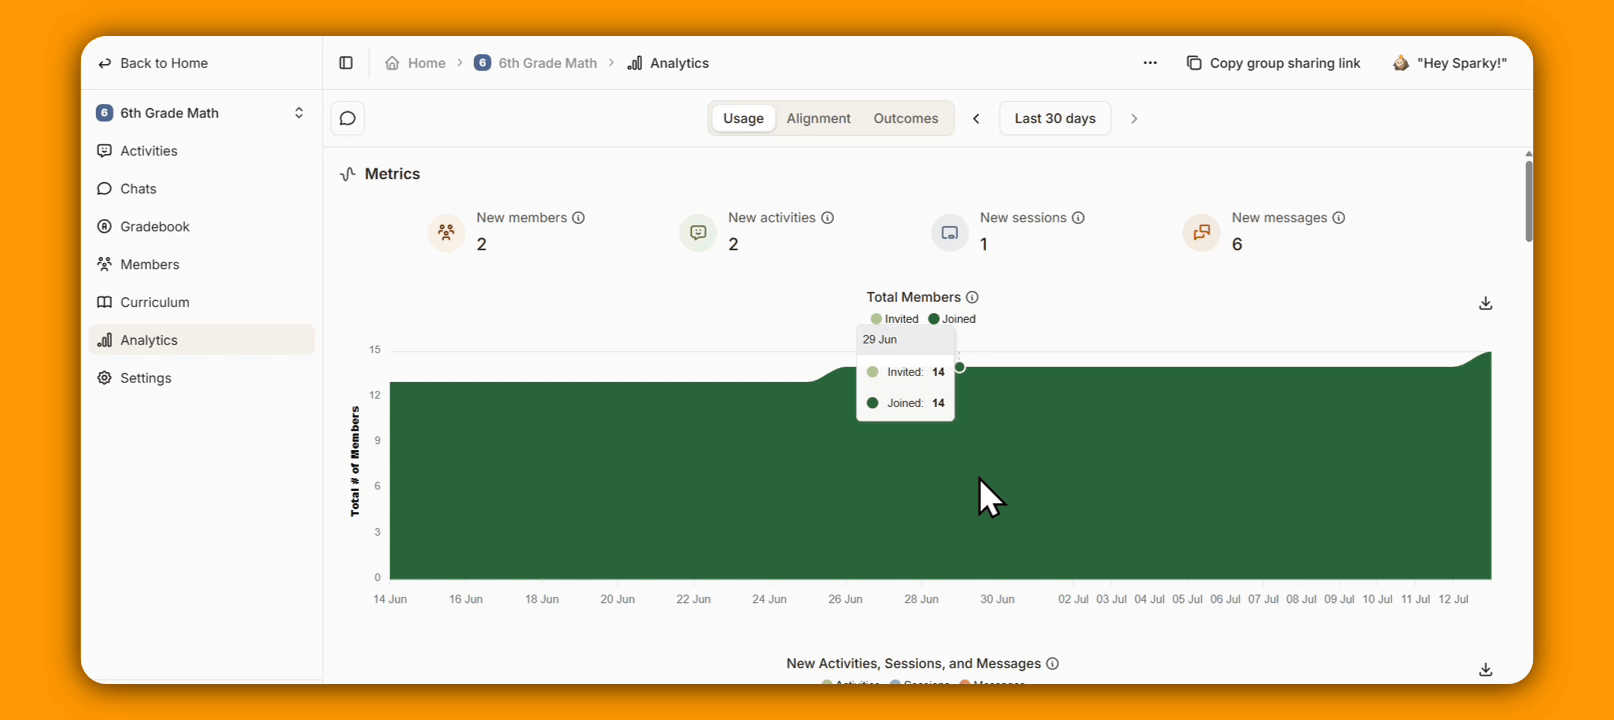Toggle the Invited legend series
The image size is (1614, 720).
(x=895, y=319)
